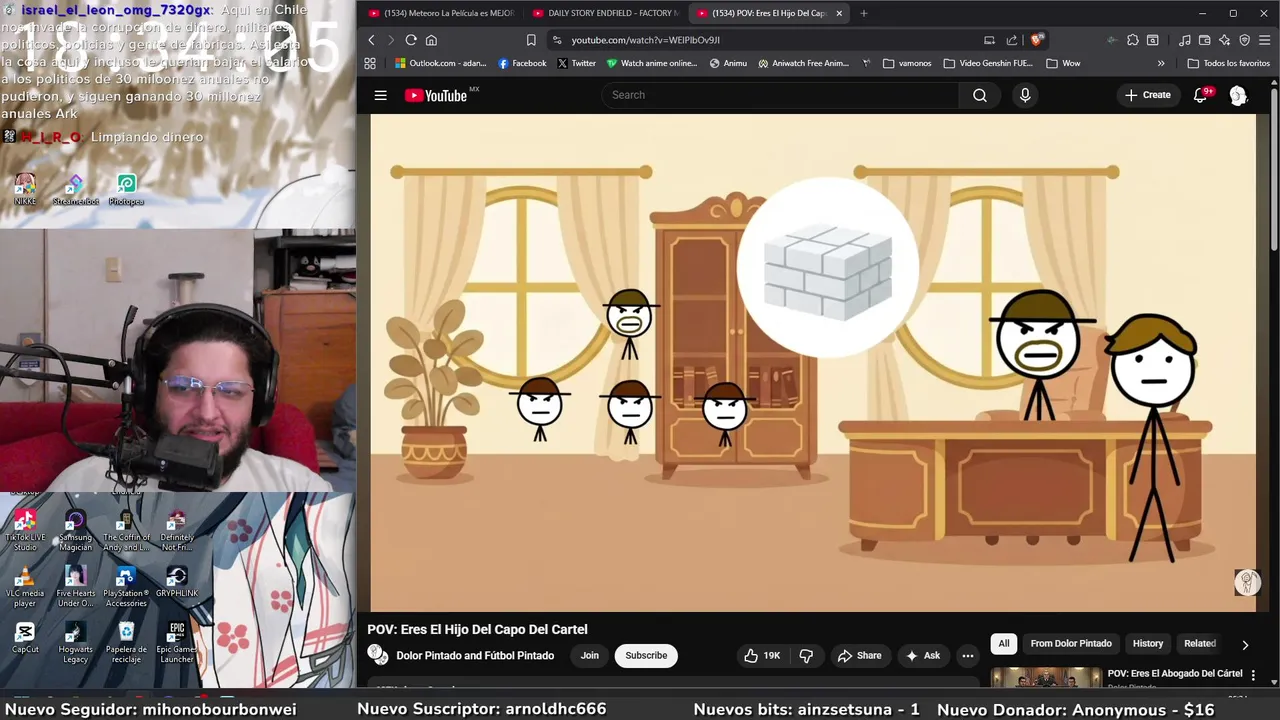This screenshot has height=720, width=1280.
Task: Join the Dolor Pintado channel membership
Action: (590, 655)
